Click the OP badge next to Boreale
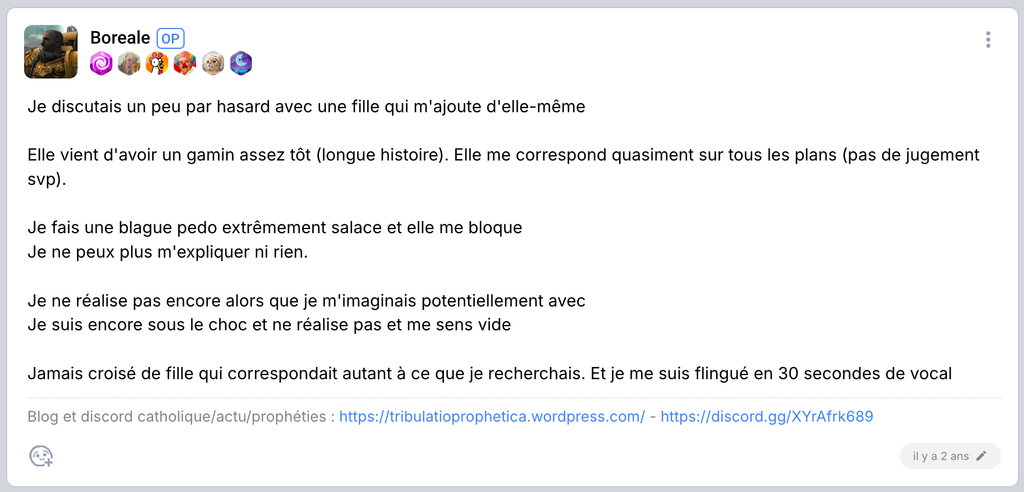Screen dimensions: 1024x492 tap(170, 38)
